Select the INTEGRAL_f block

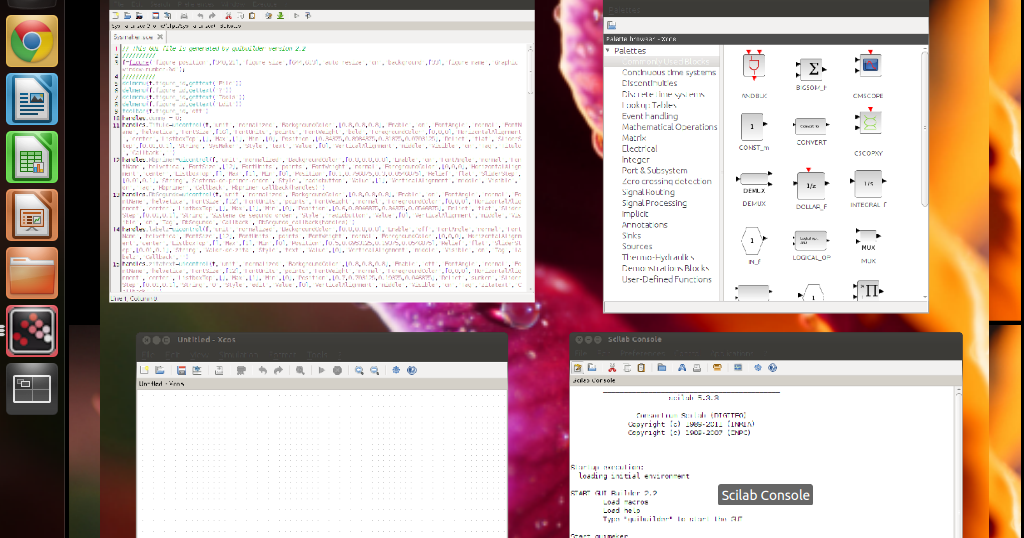[x=869, y=184]
